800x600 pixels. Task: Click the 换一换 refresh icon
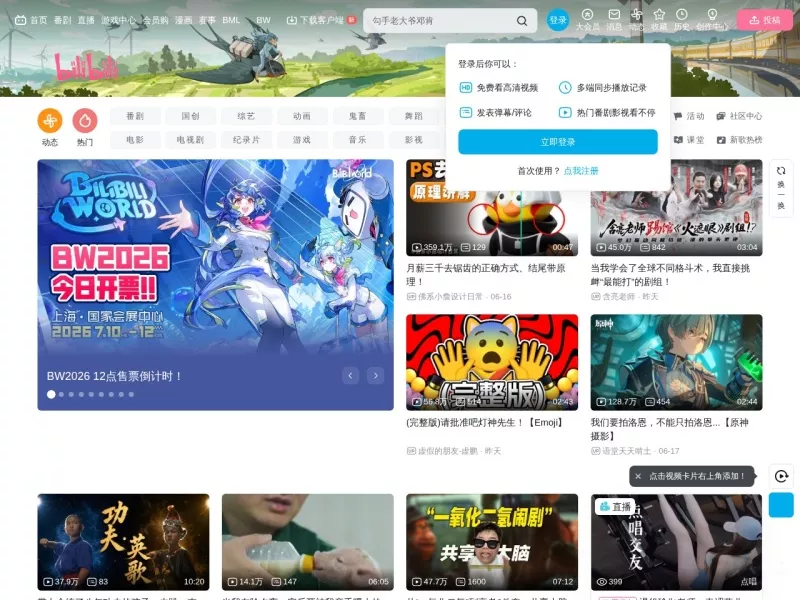(781, 171)
